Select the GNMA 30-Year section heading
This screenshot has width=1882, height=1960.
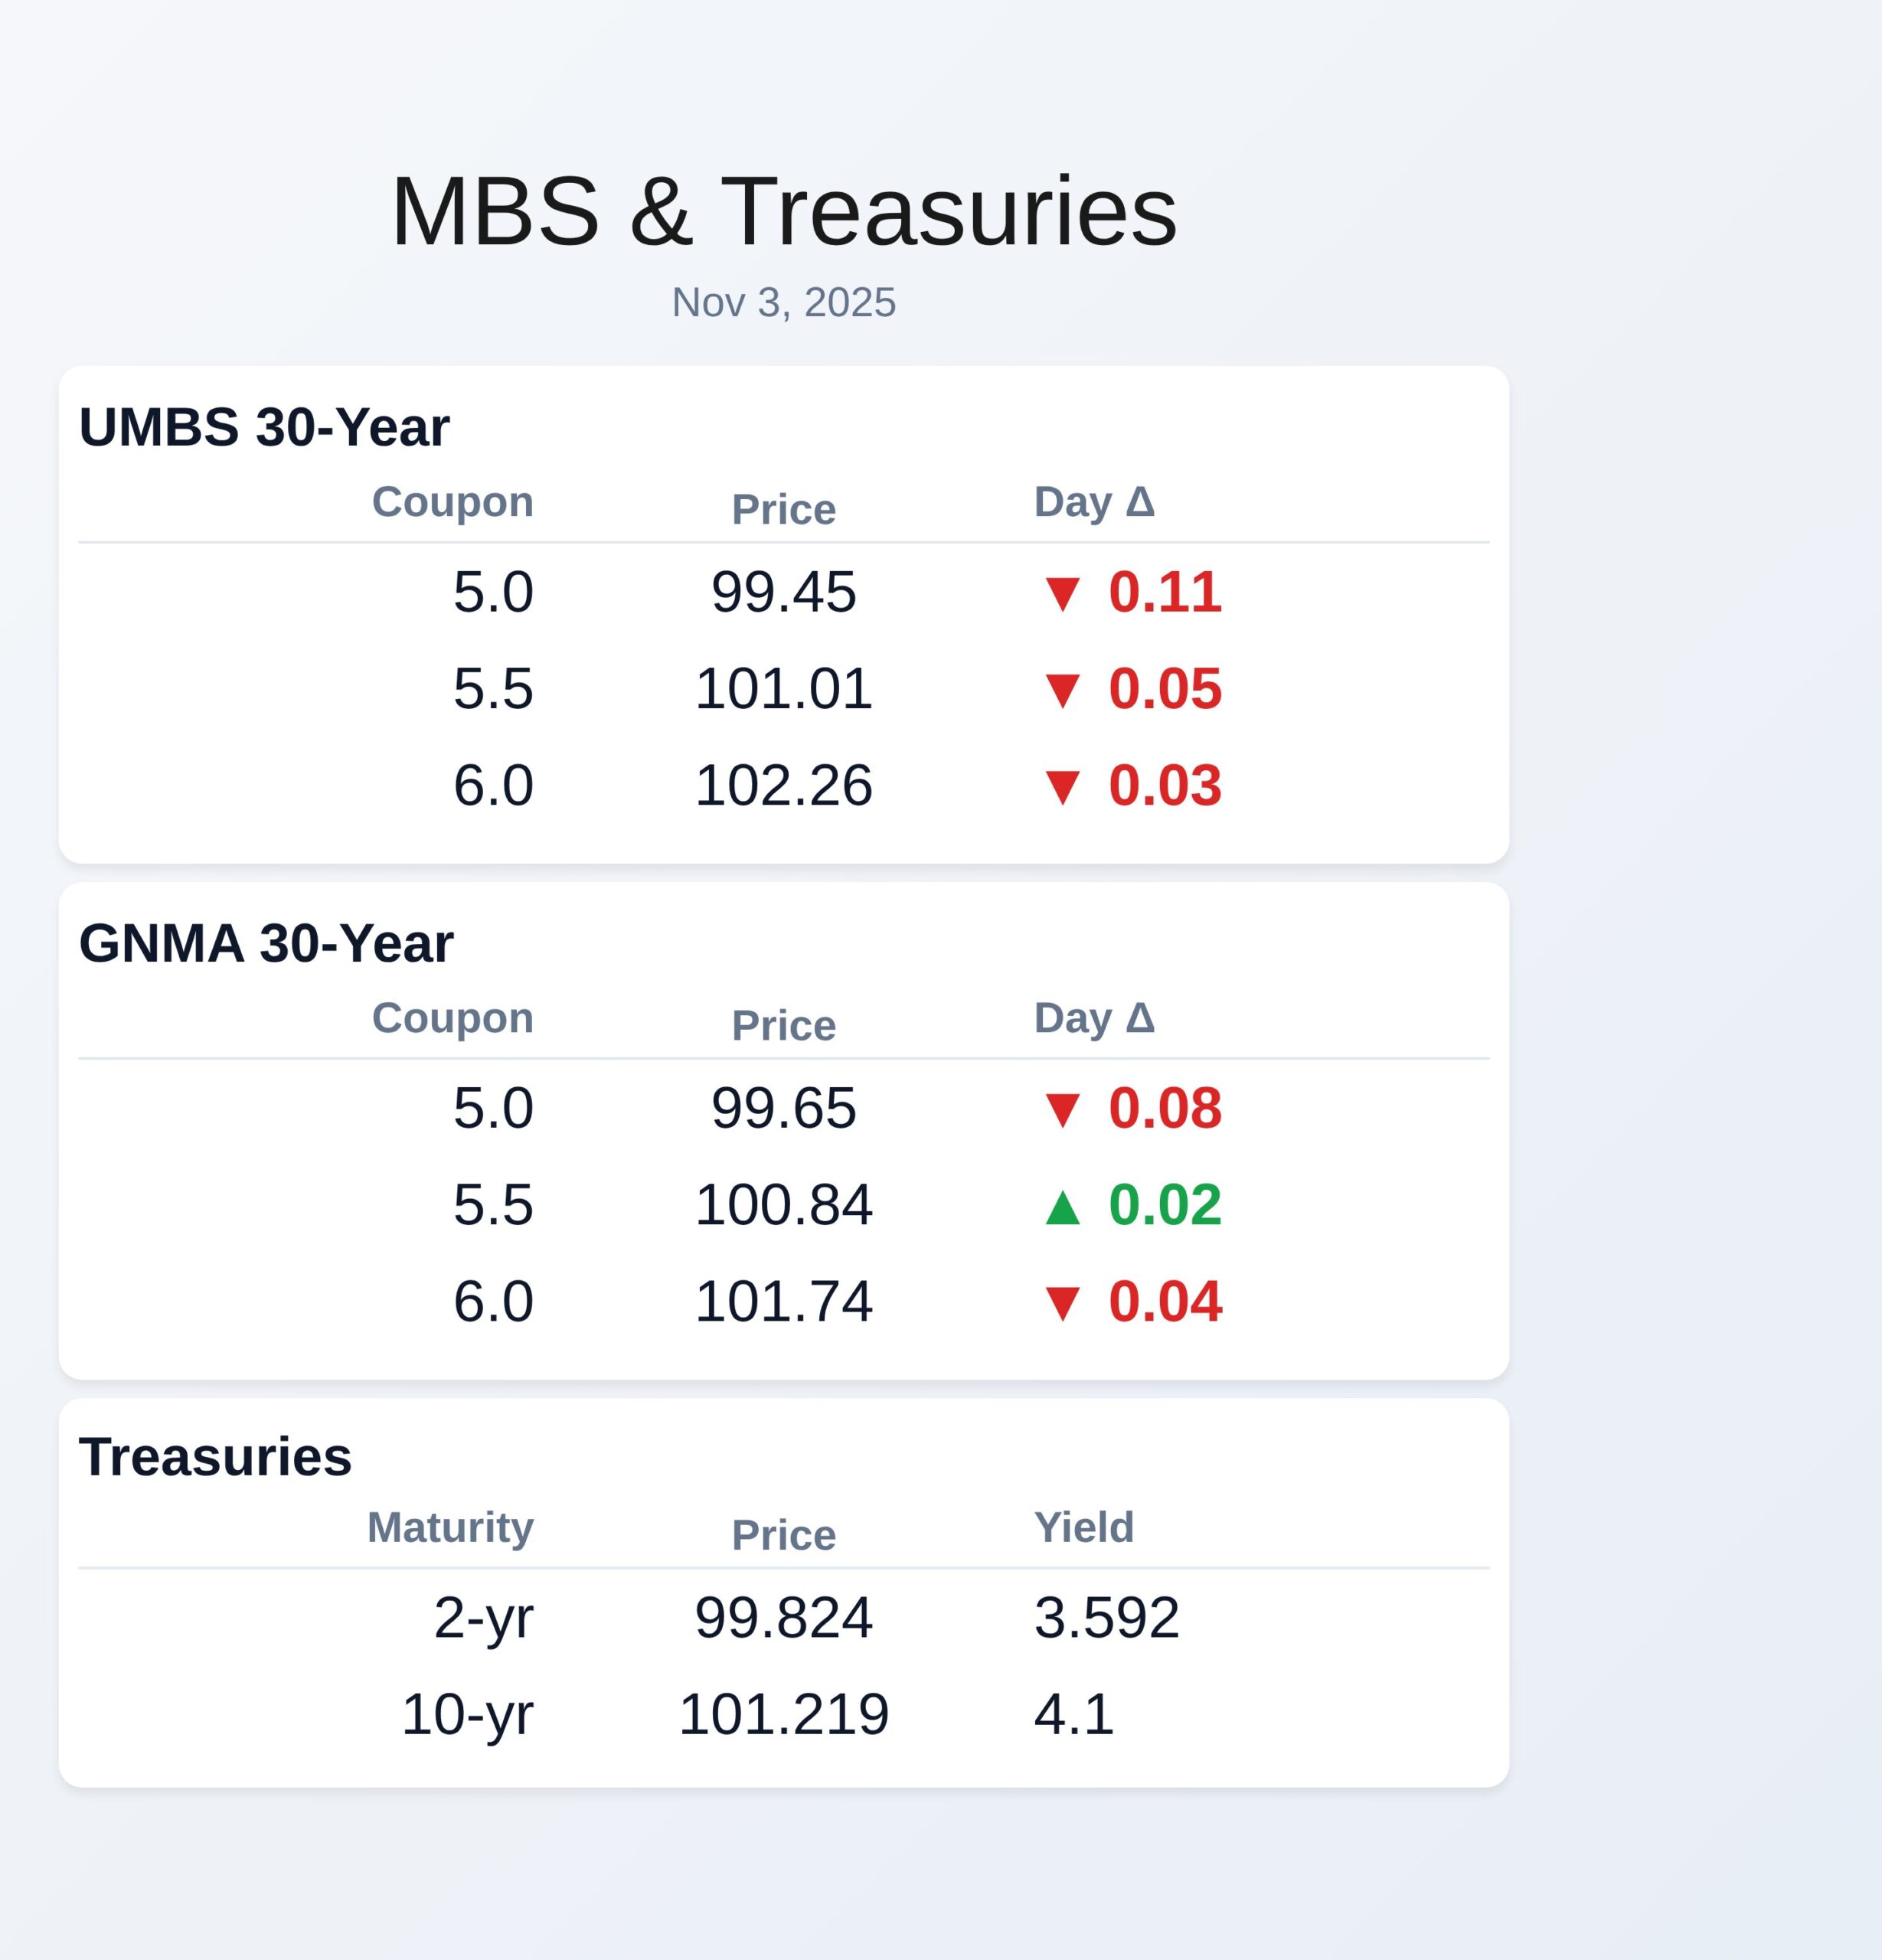(266, 943)
